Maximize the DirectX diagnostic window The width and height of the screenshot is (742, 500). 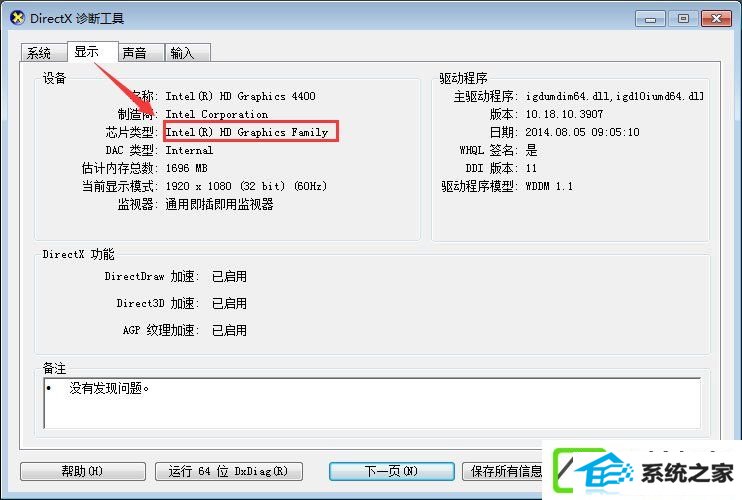tap(683, 19)
